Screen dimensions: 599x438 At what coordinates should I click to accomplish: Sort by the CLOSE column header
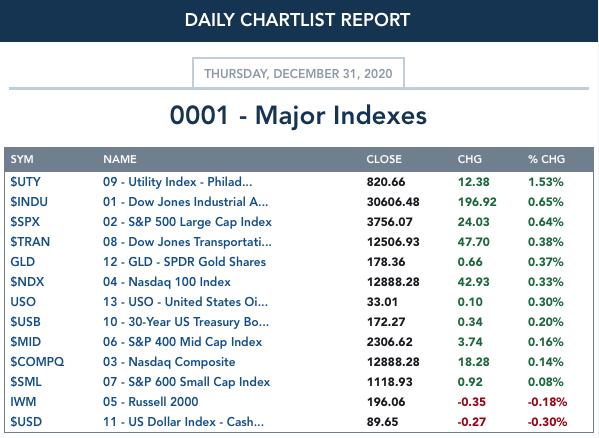[x=384, y=159]
